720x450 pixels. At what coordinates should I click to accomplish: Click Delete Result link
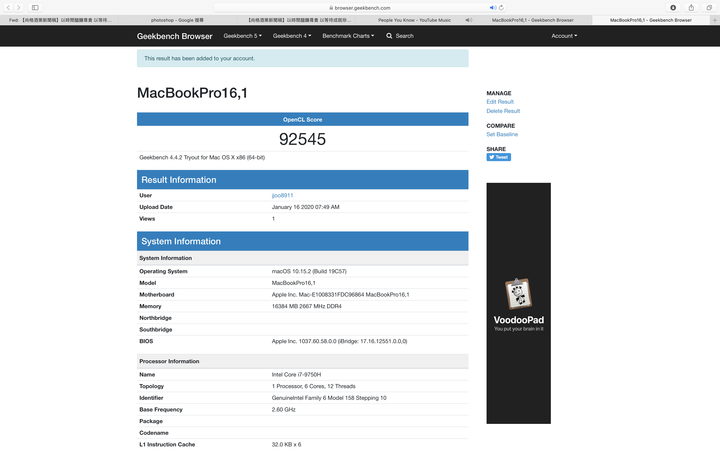tap(503, 111)
